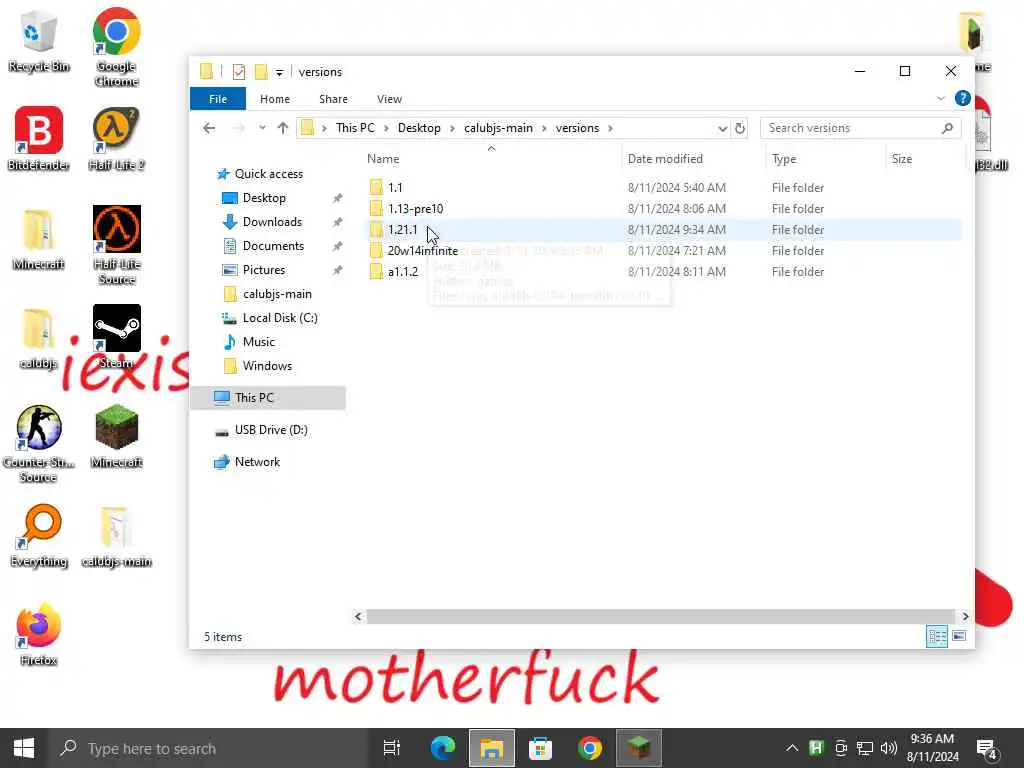The width and height of the screenshot is (1024, 768).
Task: Go up one level with Up arrow
Action: (283, 128)
